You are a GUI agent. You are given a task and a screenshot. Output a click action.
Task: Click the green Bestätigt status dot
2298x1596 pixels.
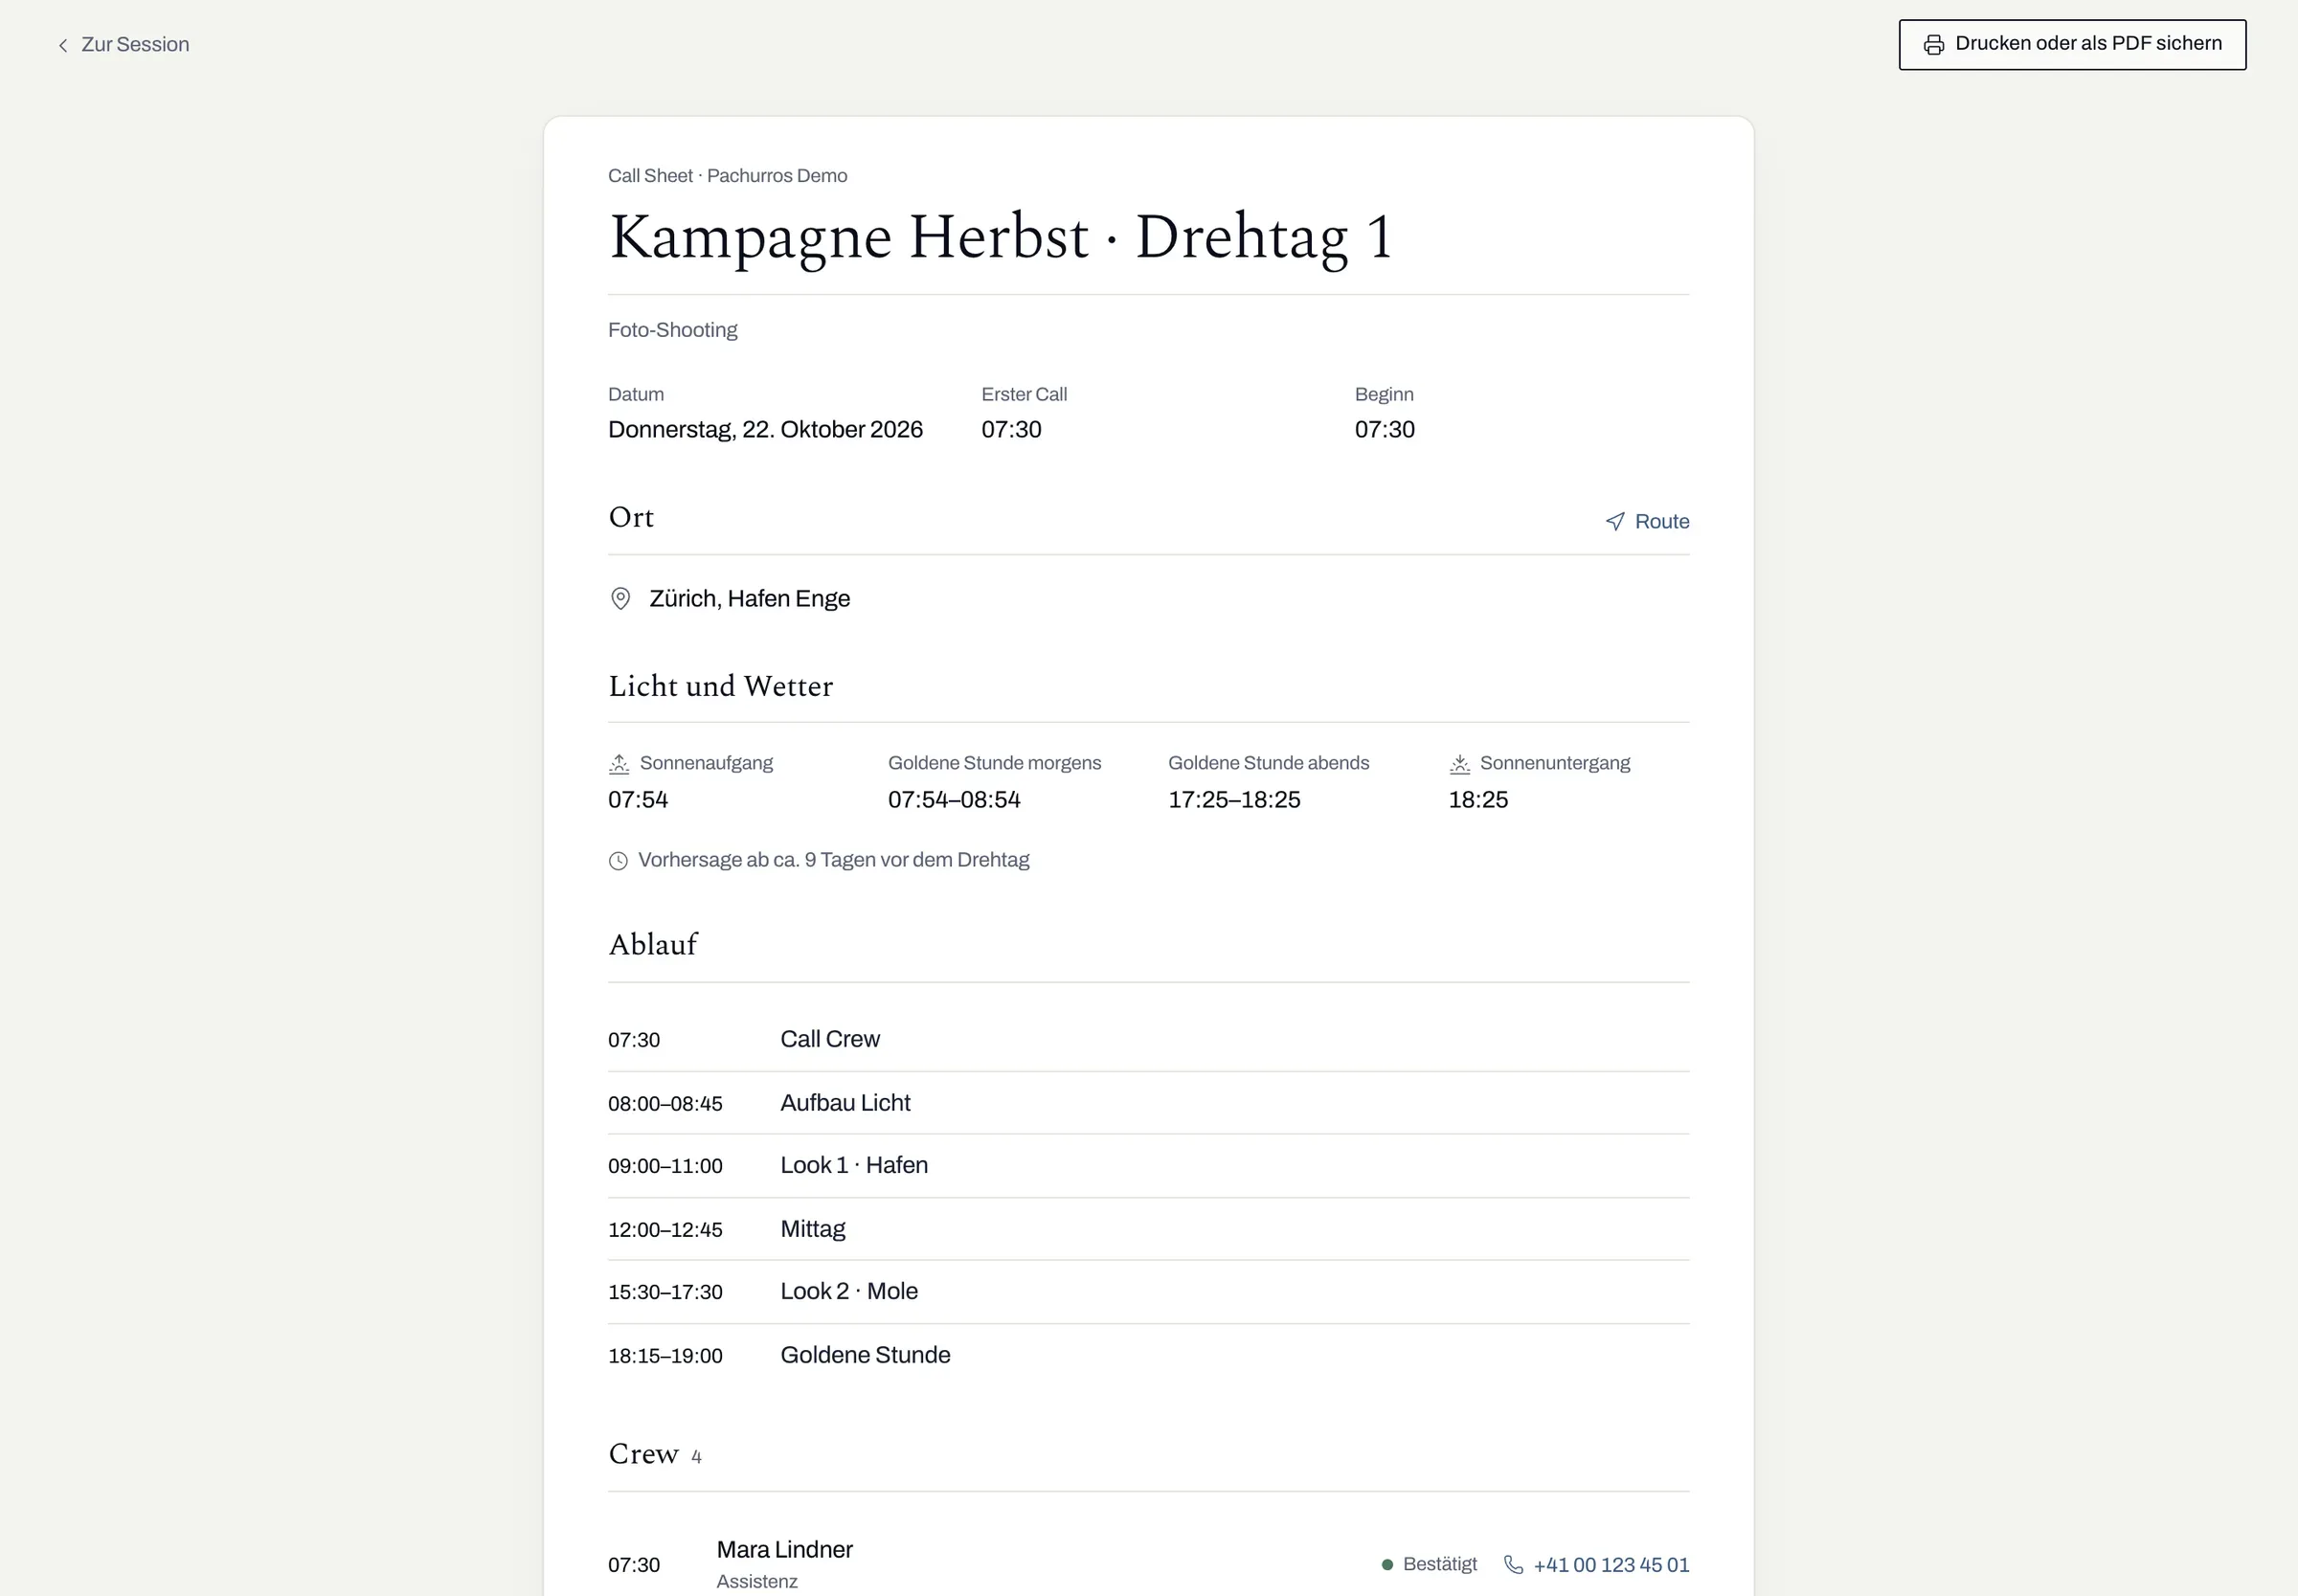click(x=1387, y=1565)
